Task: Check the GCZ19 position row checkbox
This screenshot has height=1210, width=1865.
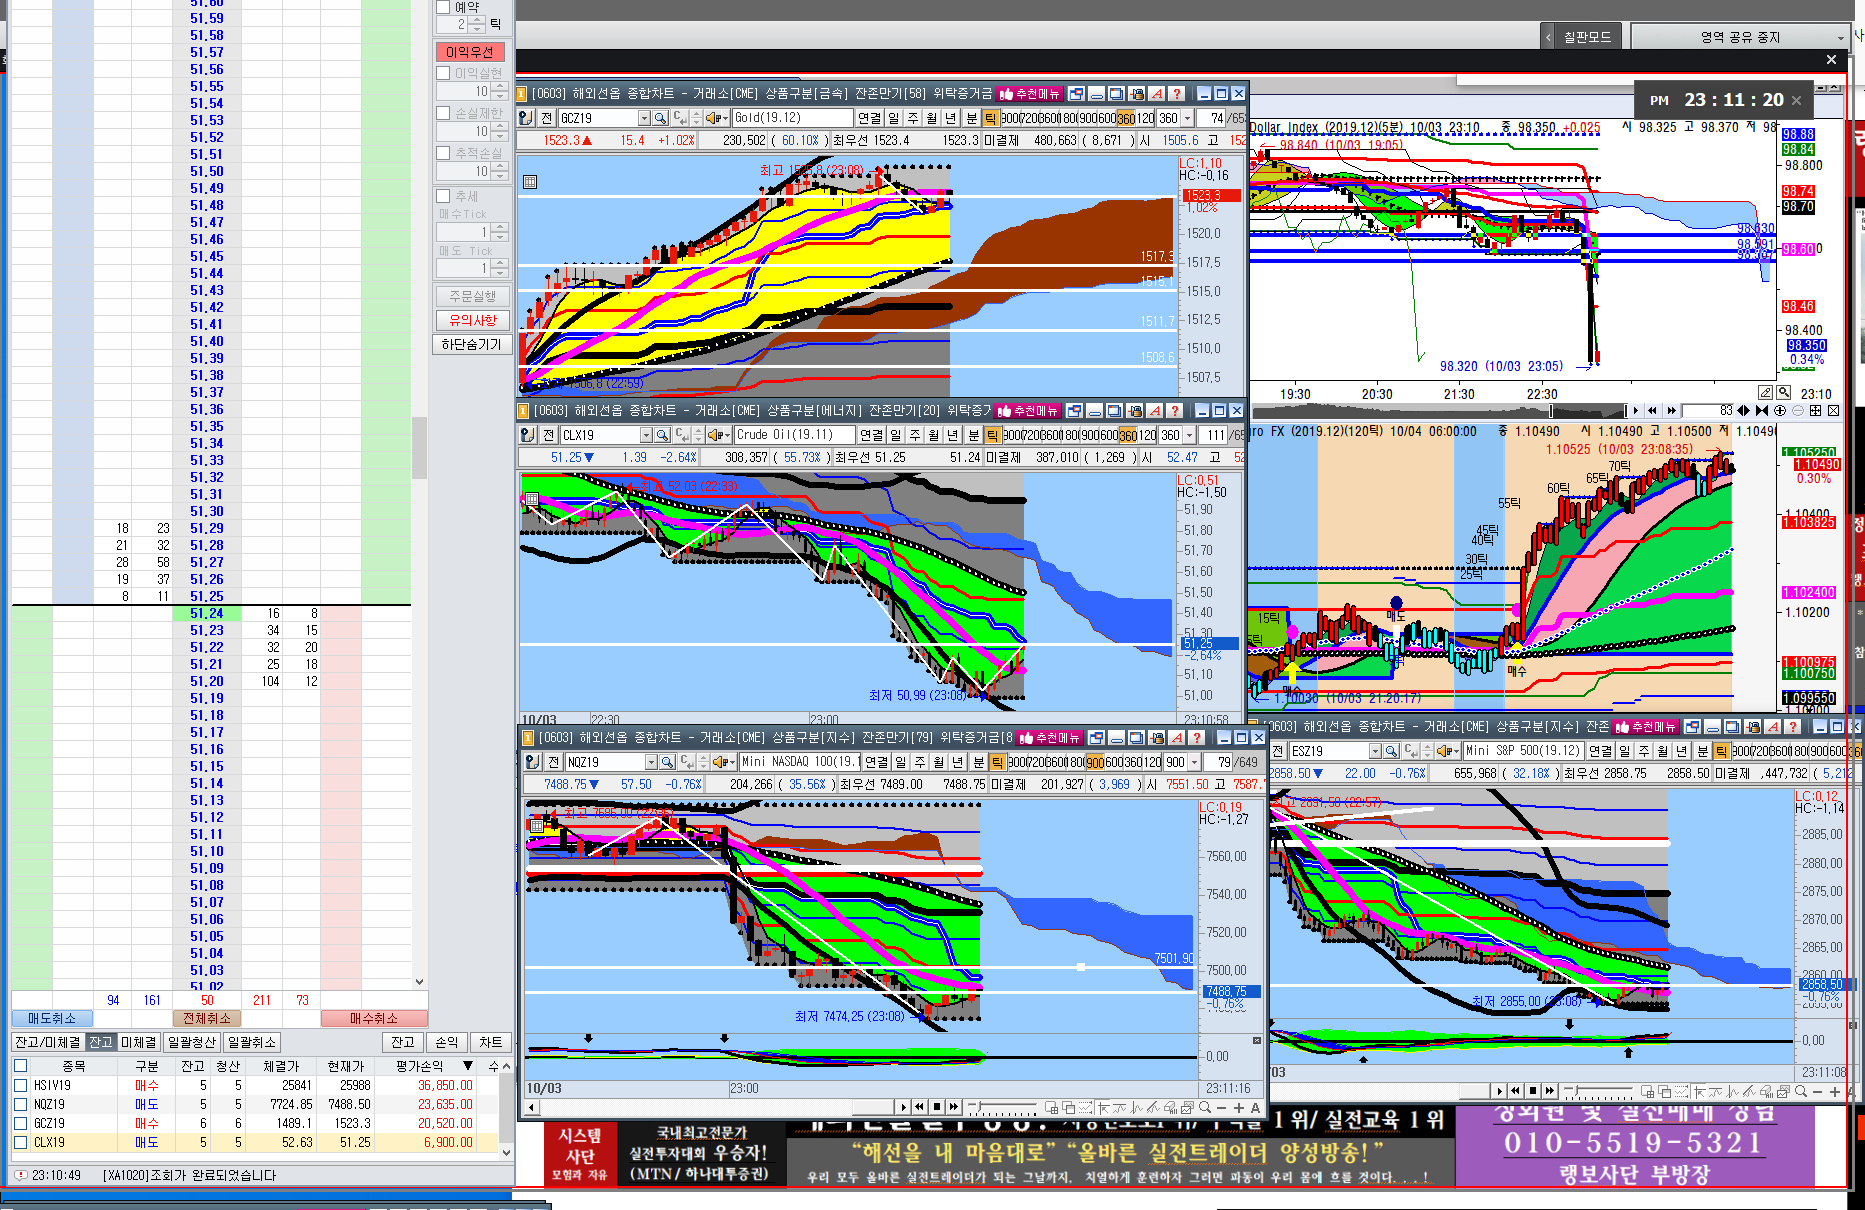Action: point(20,1123)
